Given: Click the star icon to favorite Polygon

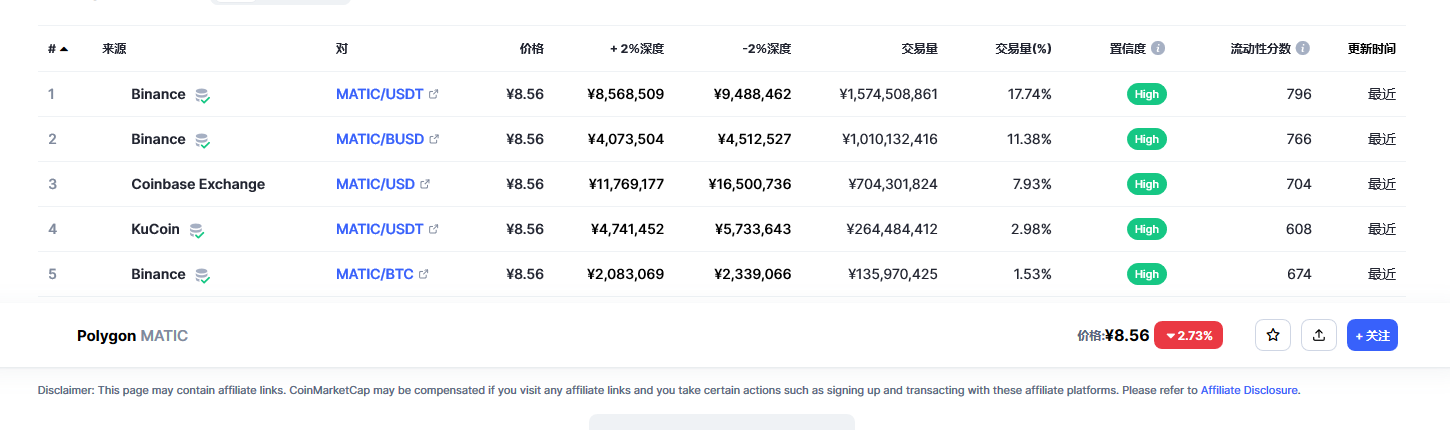Looking at the screenshot, I should click(x=1273, y=335).
